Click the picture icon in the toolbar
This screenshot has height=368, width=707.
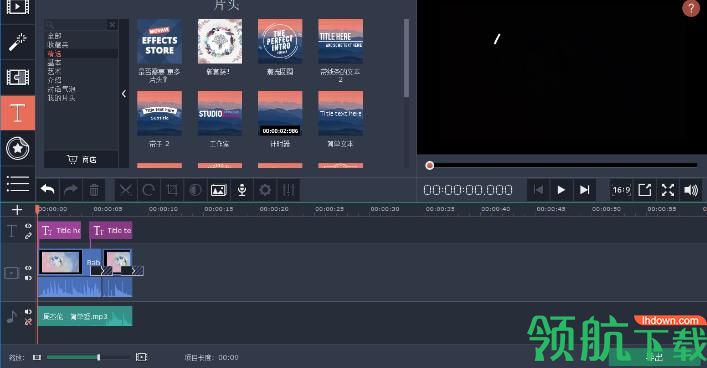coord(218,190)
